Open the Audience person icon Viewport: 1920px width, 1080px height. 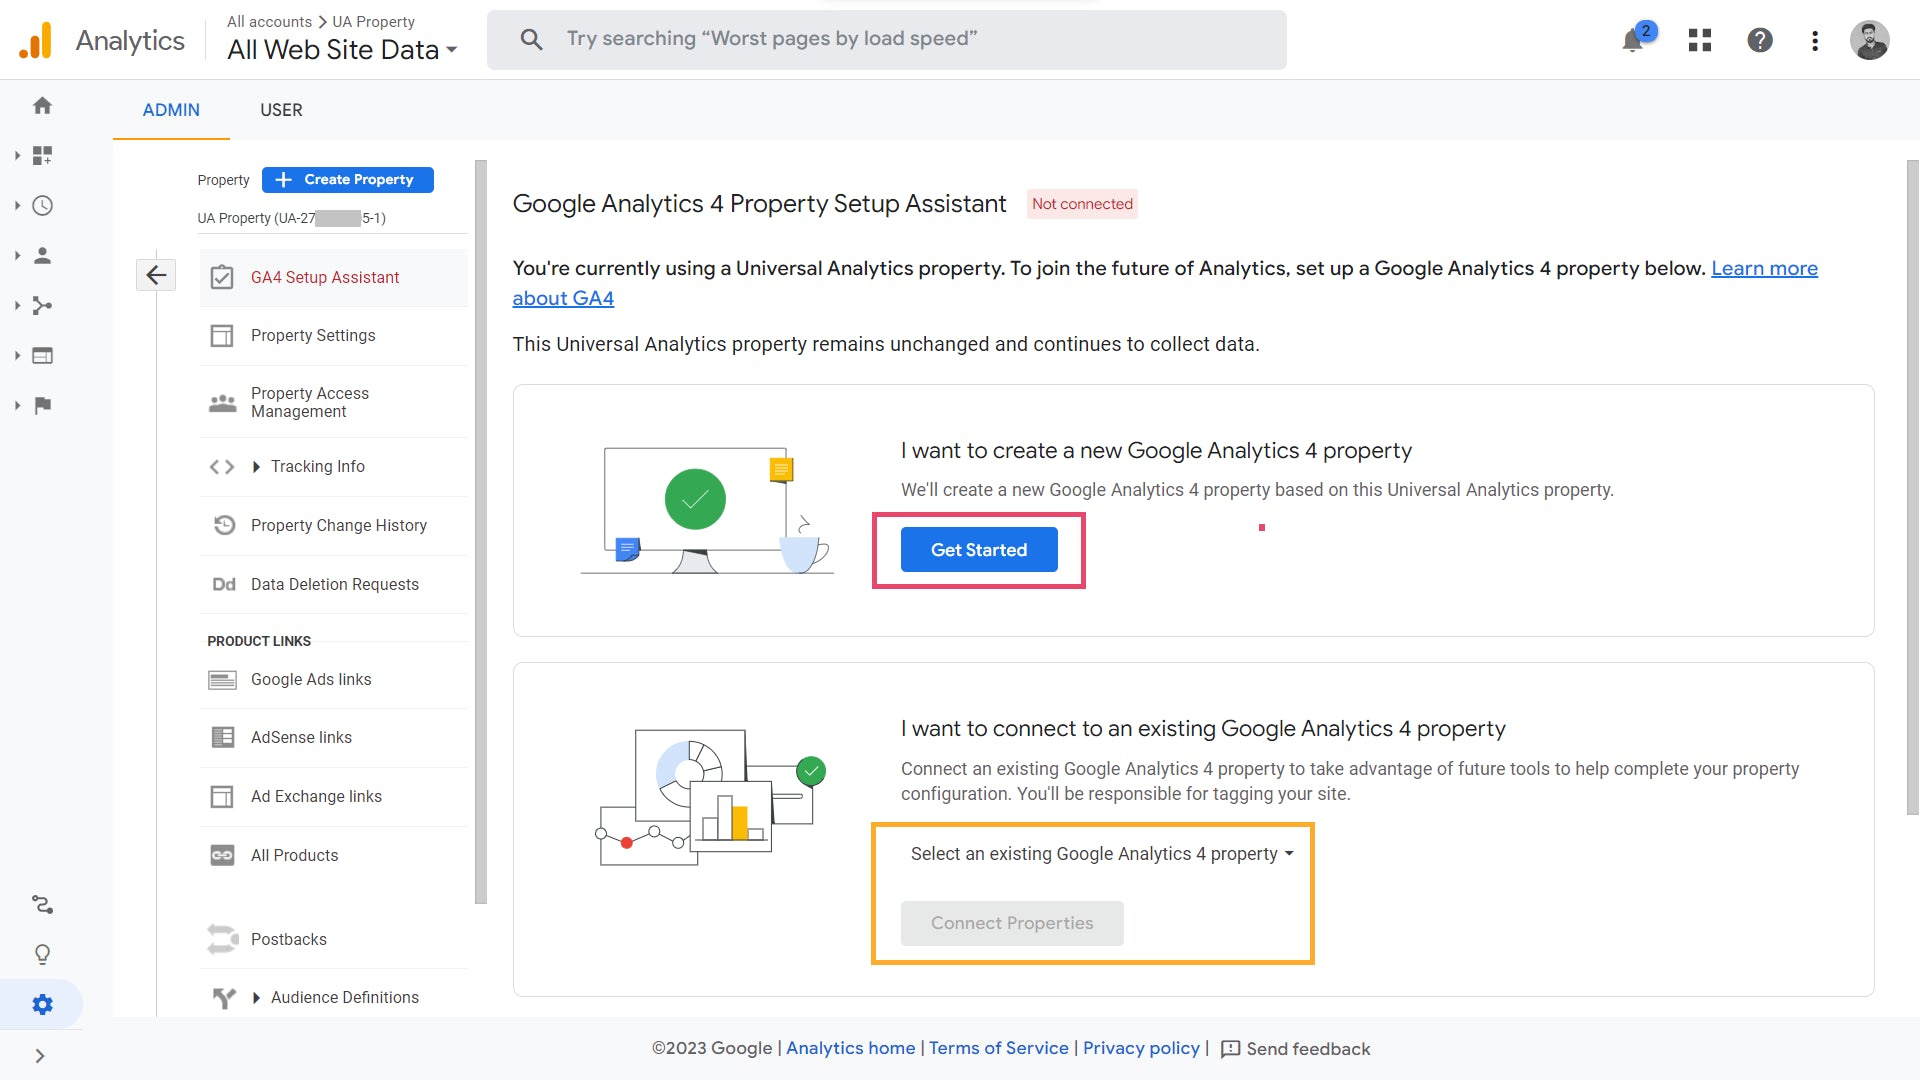(42, 255)
